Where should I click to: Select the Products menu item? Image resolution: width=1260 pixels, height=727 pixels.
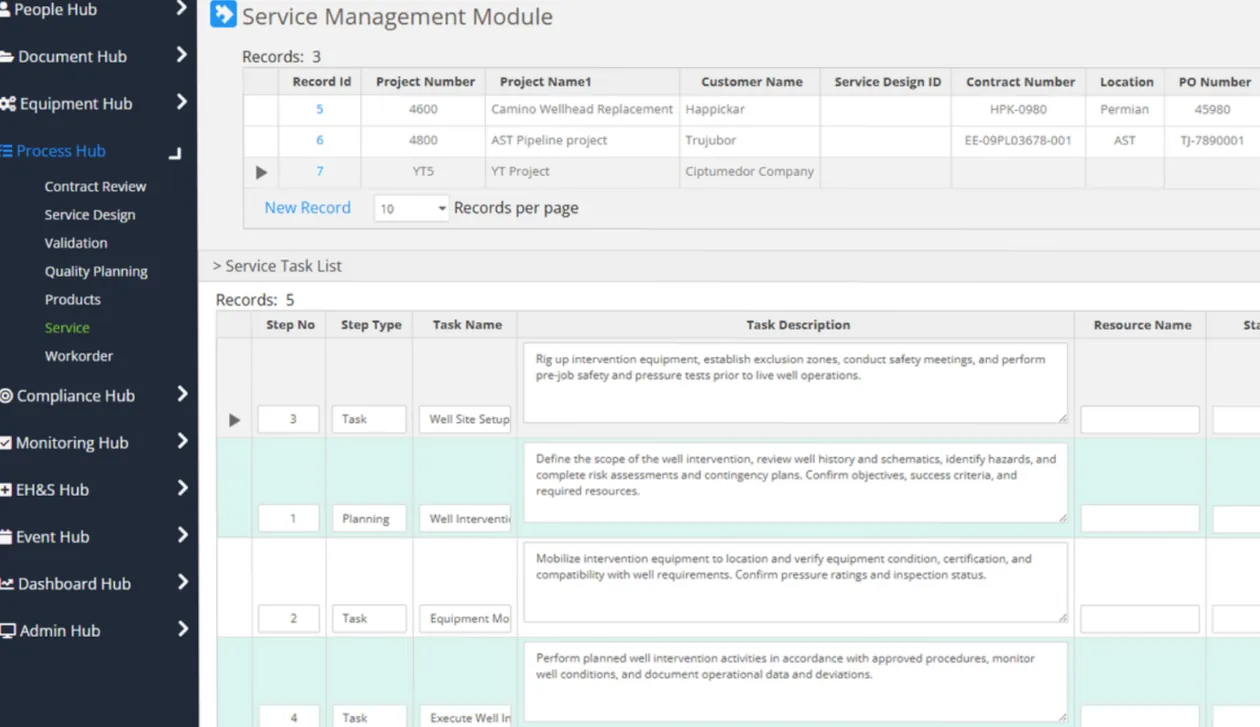(x=73, y=299)
